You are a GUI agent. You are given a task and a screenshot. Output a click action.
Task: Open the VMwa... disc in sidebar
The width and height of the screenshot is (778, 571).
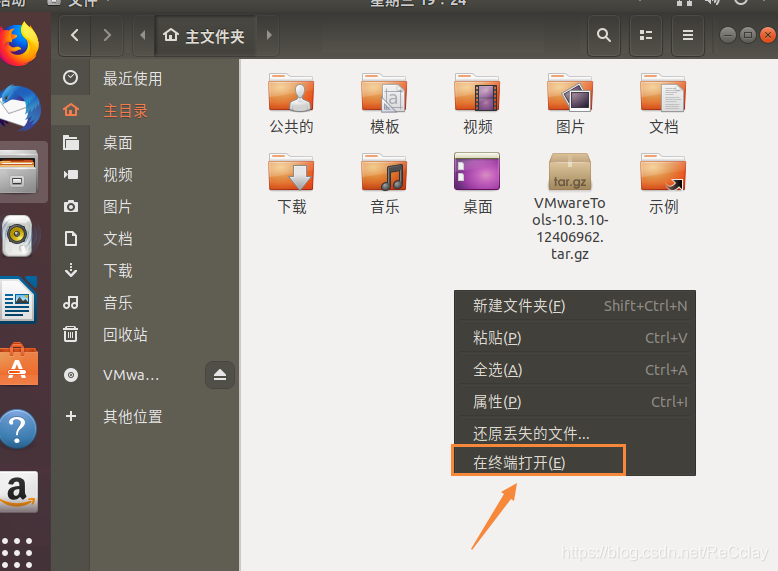pos(131,375)
